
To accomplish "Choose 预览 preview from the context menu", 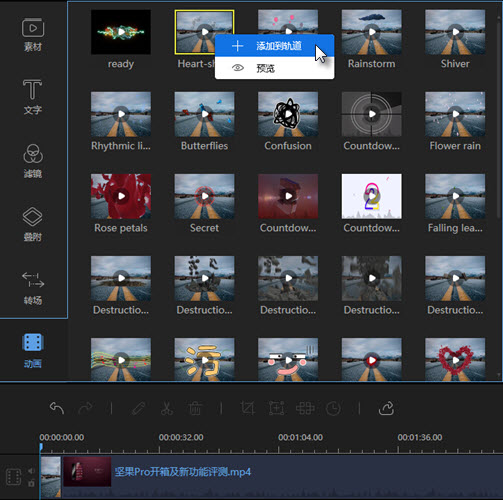I will (x=274, y=68).
